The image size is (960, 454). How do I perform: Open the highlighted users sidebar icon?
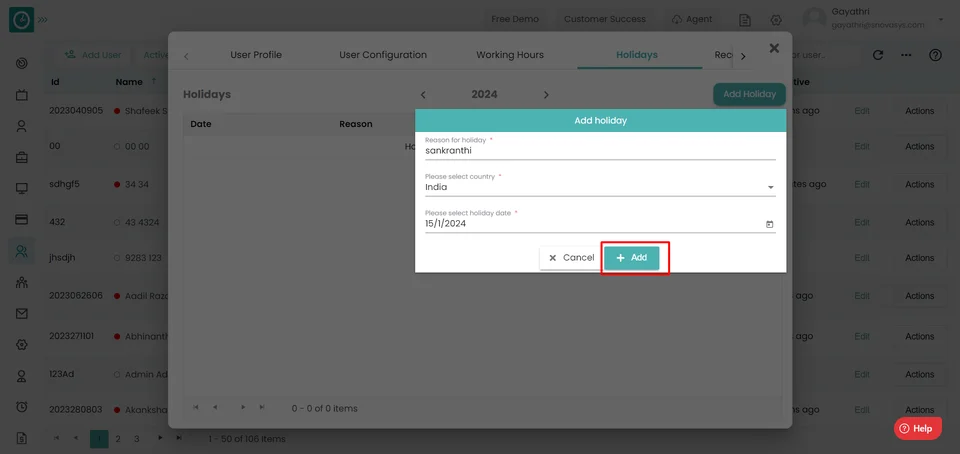[x=22, y=251]
